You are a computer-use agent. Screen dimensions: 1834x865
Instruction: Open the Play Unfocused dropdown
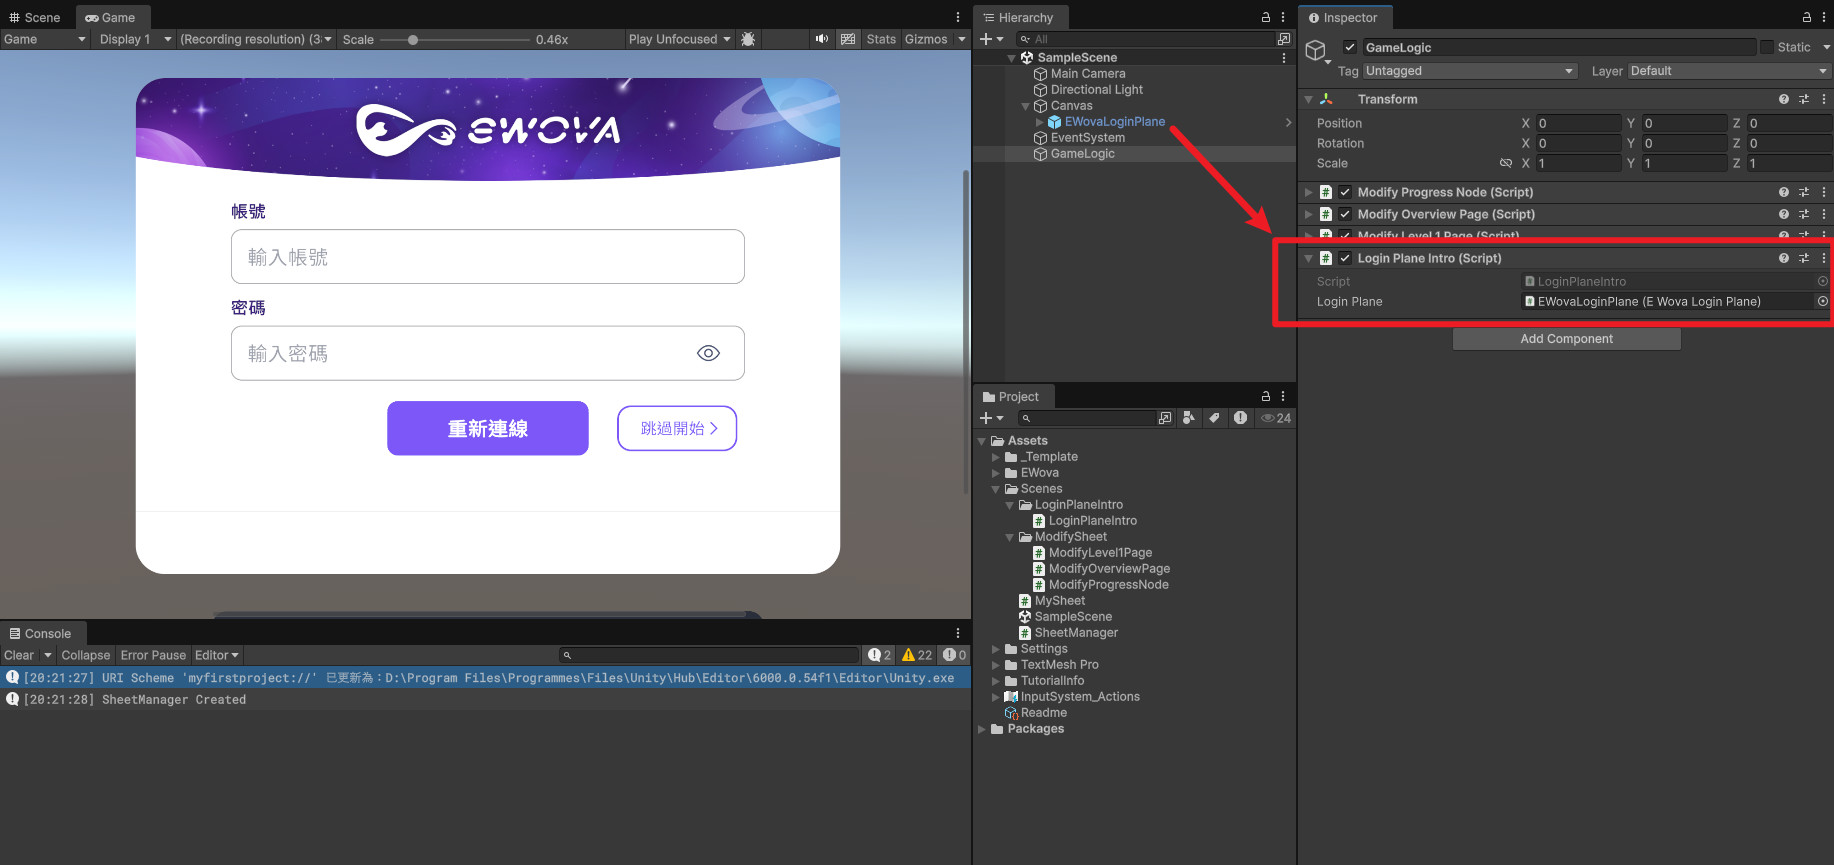[679, 39]
